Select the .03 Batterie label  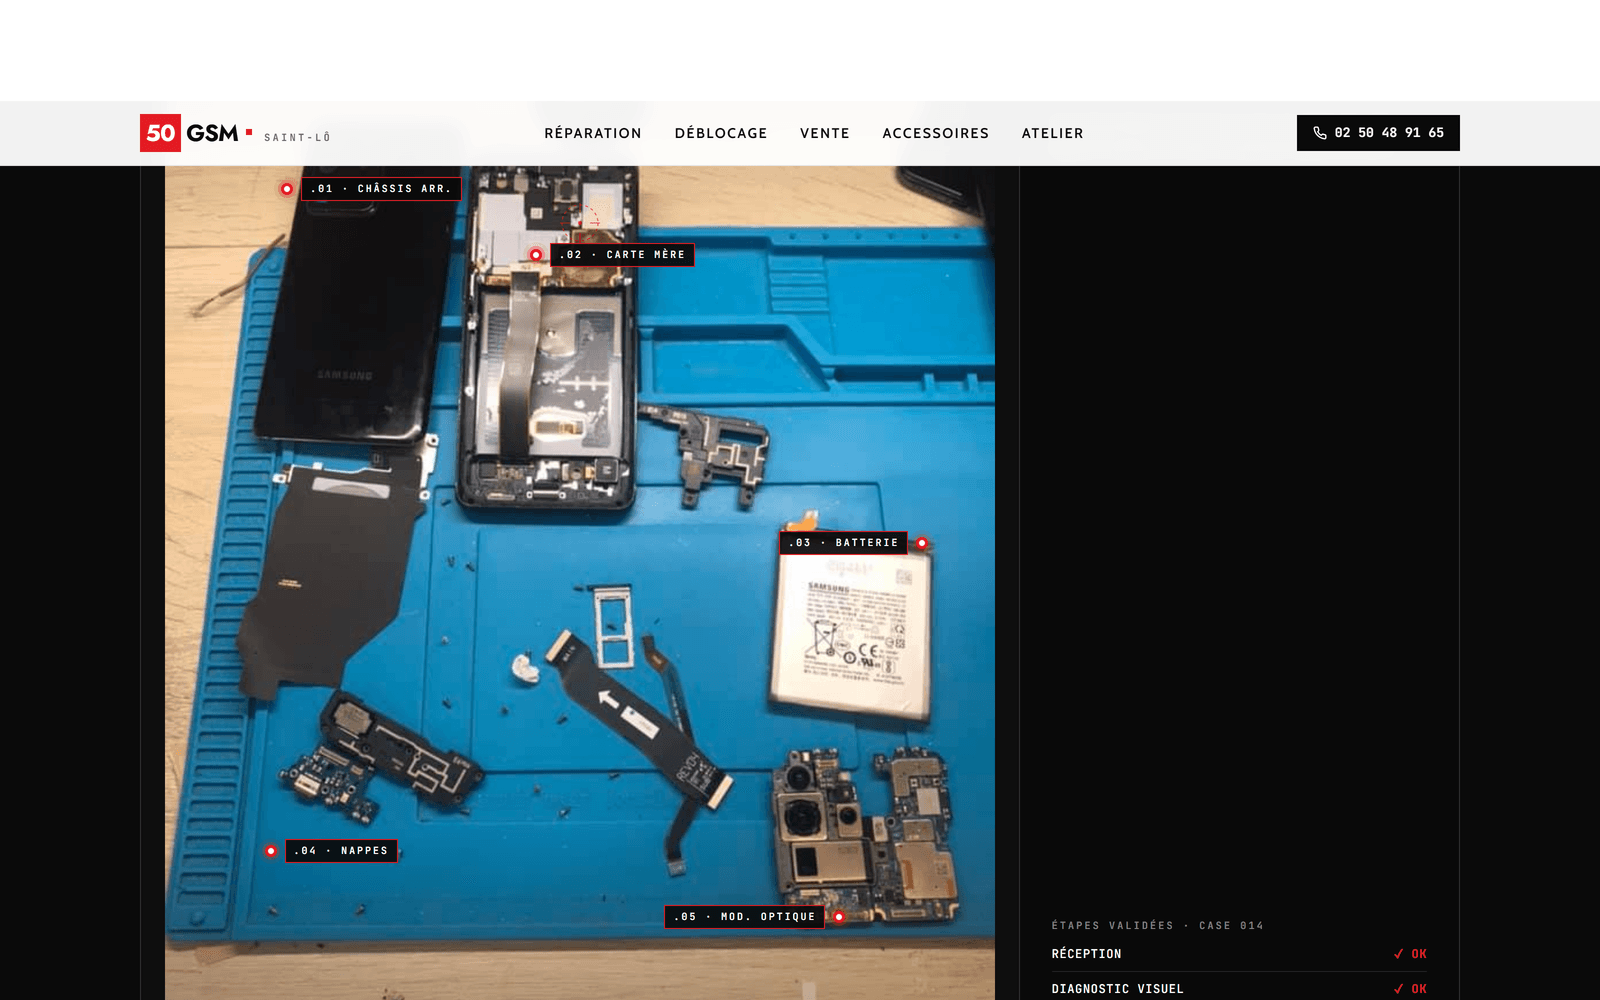(843, 543)
